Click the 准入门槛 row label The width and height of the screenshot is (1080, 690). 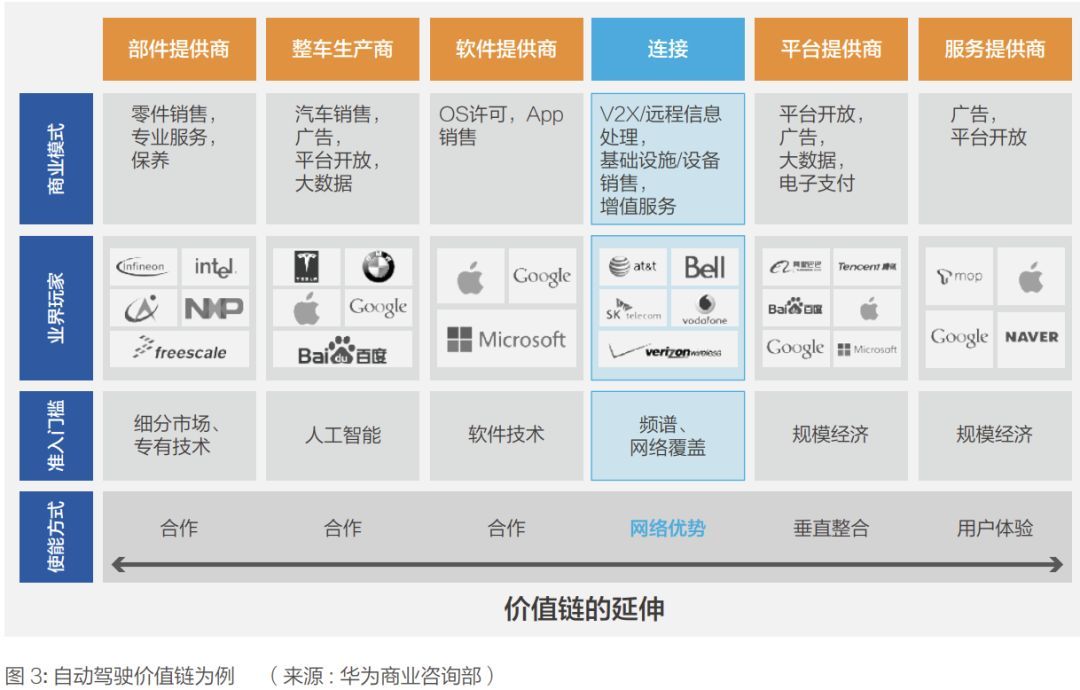56,435
